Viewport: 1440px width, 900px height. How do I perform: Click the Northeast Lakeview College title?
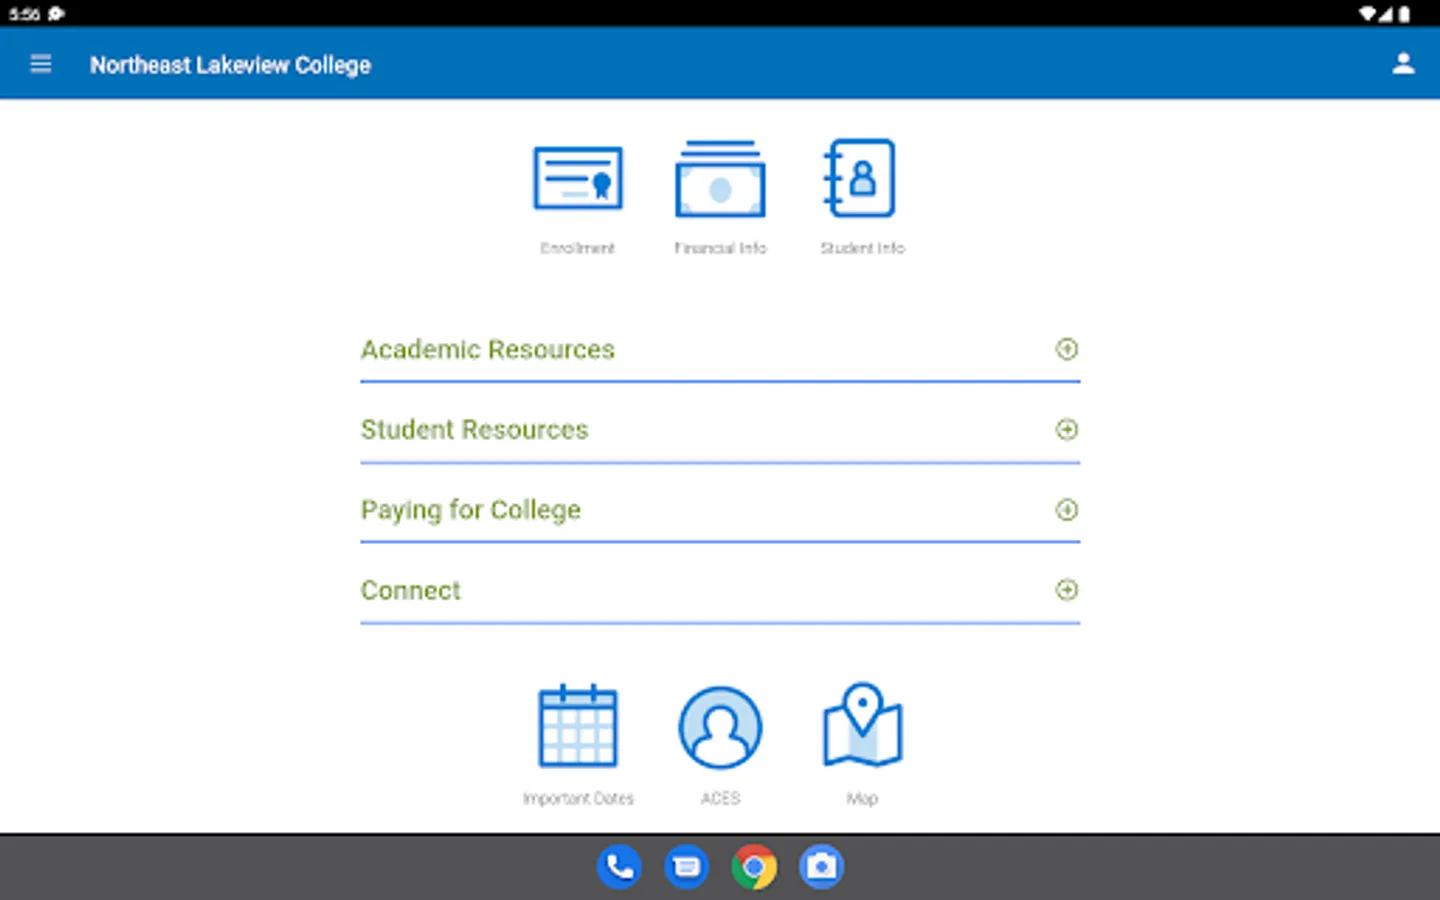[x=230, y=65]
